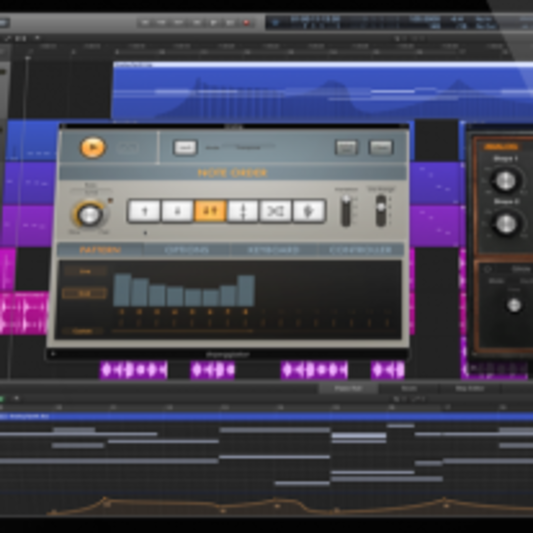Adjust the Variation slider
Screen dimensions: 533x533
click(346, 211)
